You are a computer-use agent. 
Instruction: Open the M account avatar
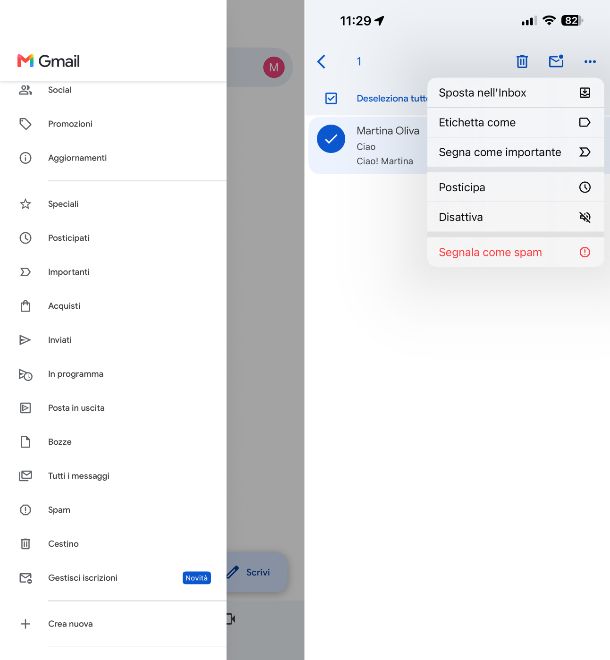click(x=274, y=67)
